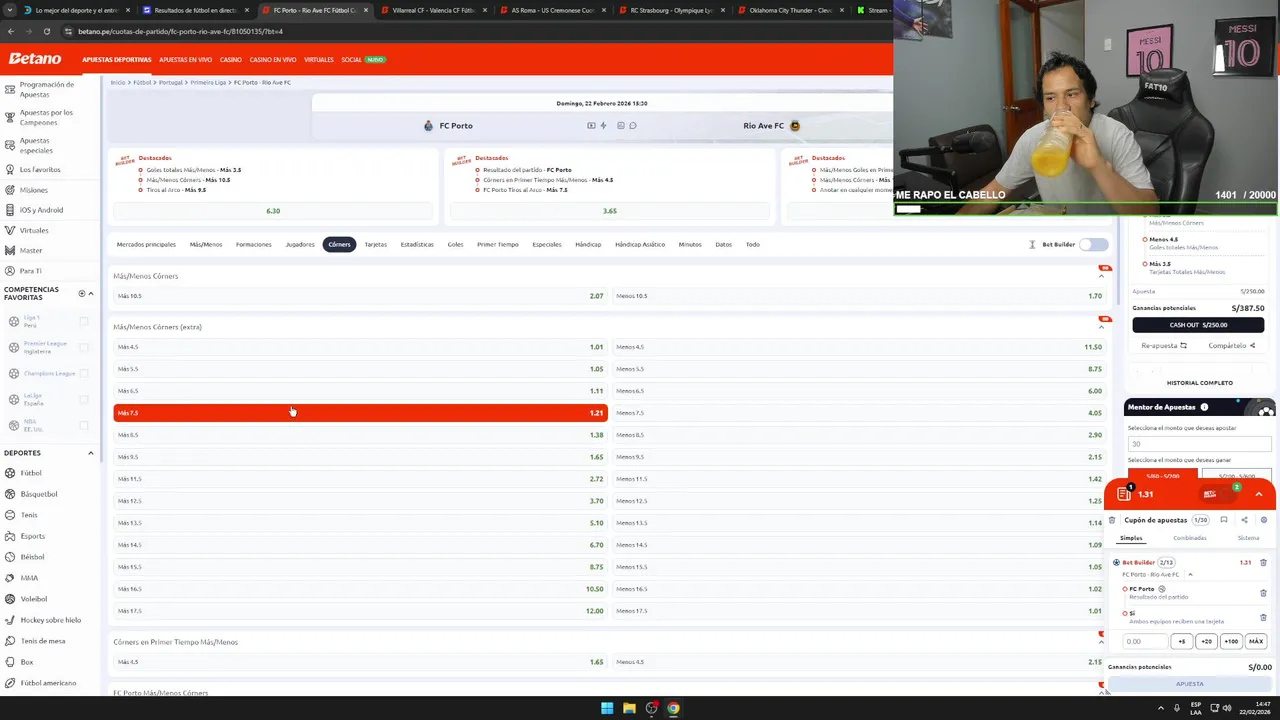The height and width of the screenshot is (720, 1280).
Task: Click CASH OUT S/250.00 button
Action: click(x=1198, y=325)
